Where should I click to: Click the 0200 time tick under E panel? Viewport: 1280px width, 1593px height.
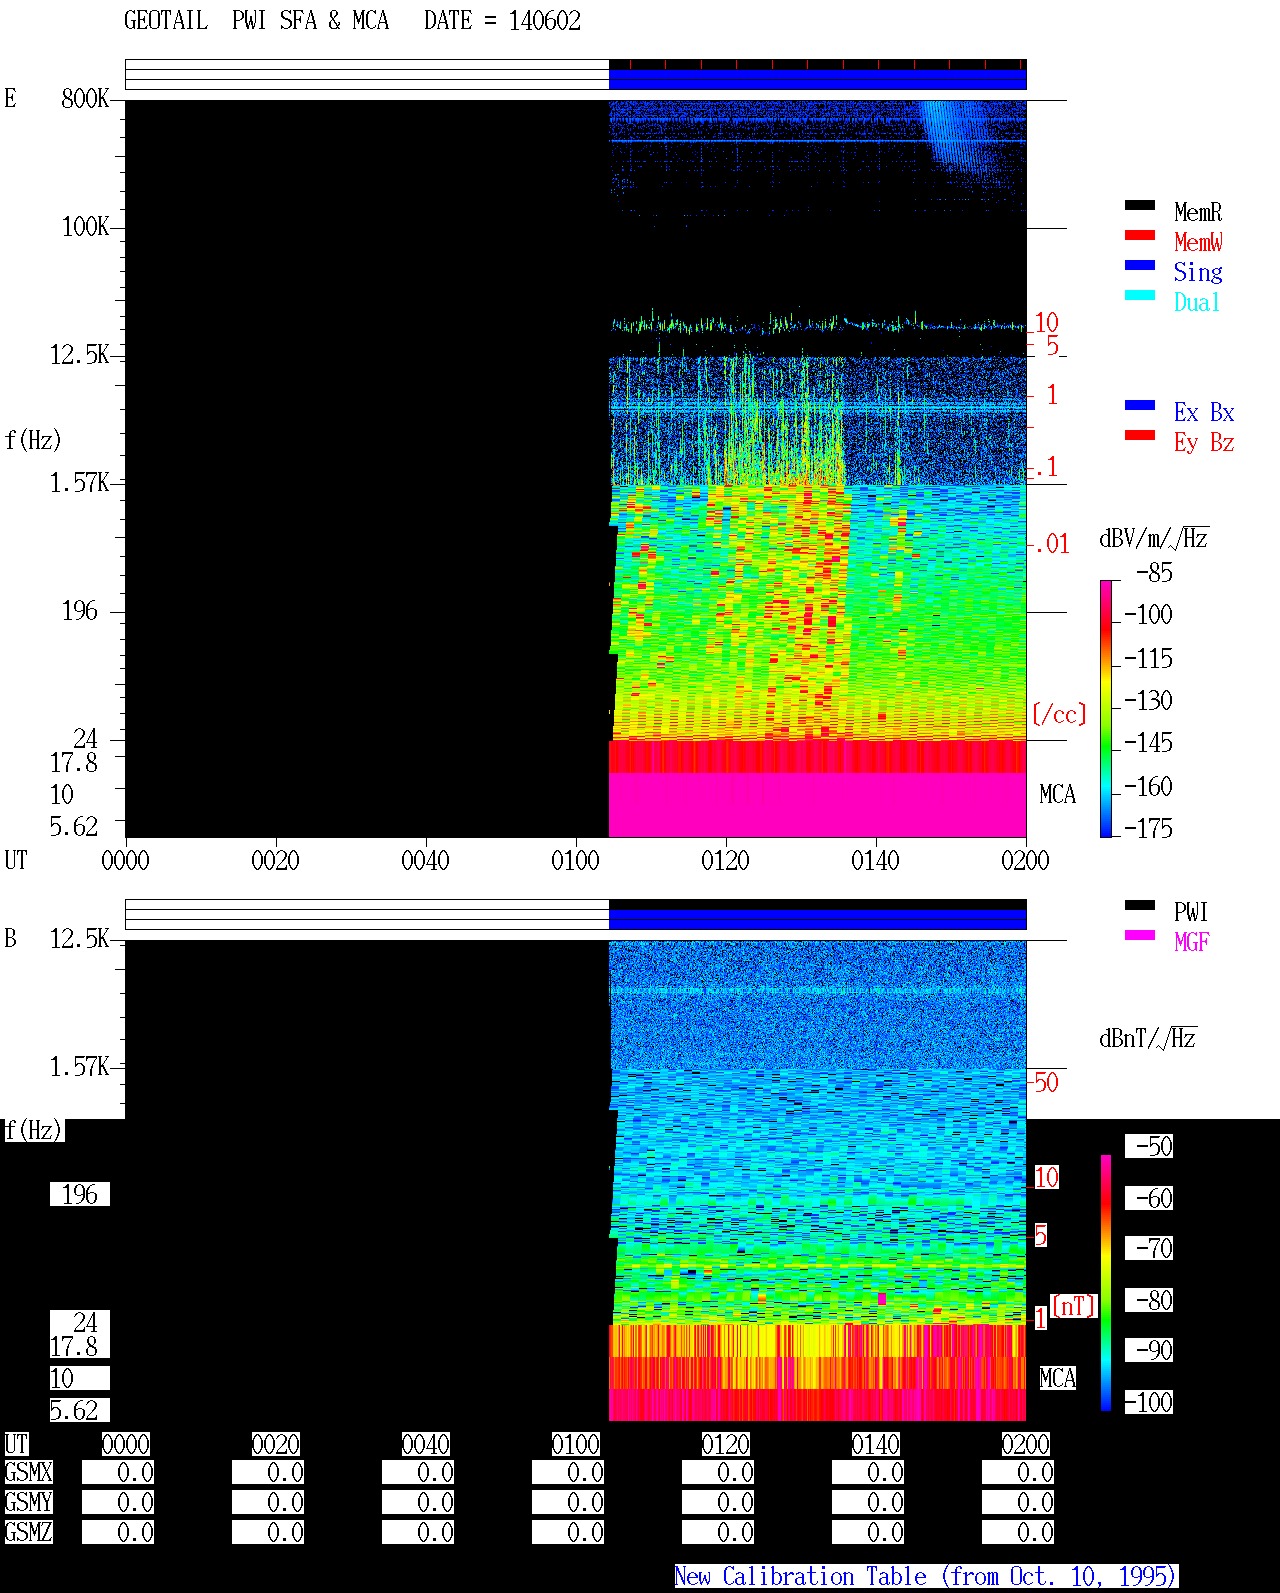(1025, 860)
